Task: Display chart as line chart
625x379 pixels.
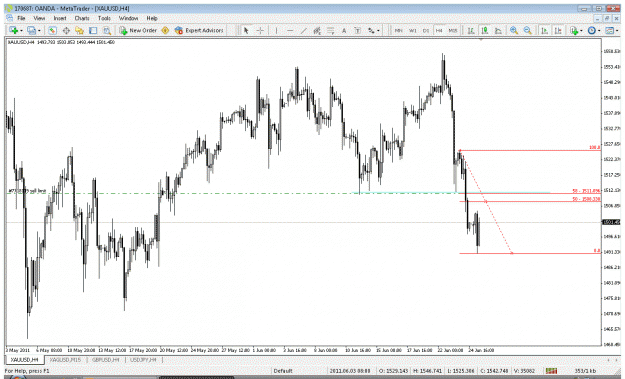Action: point(498,30)
